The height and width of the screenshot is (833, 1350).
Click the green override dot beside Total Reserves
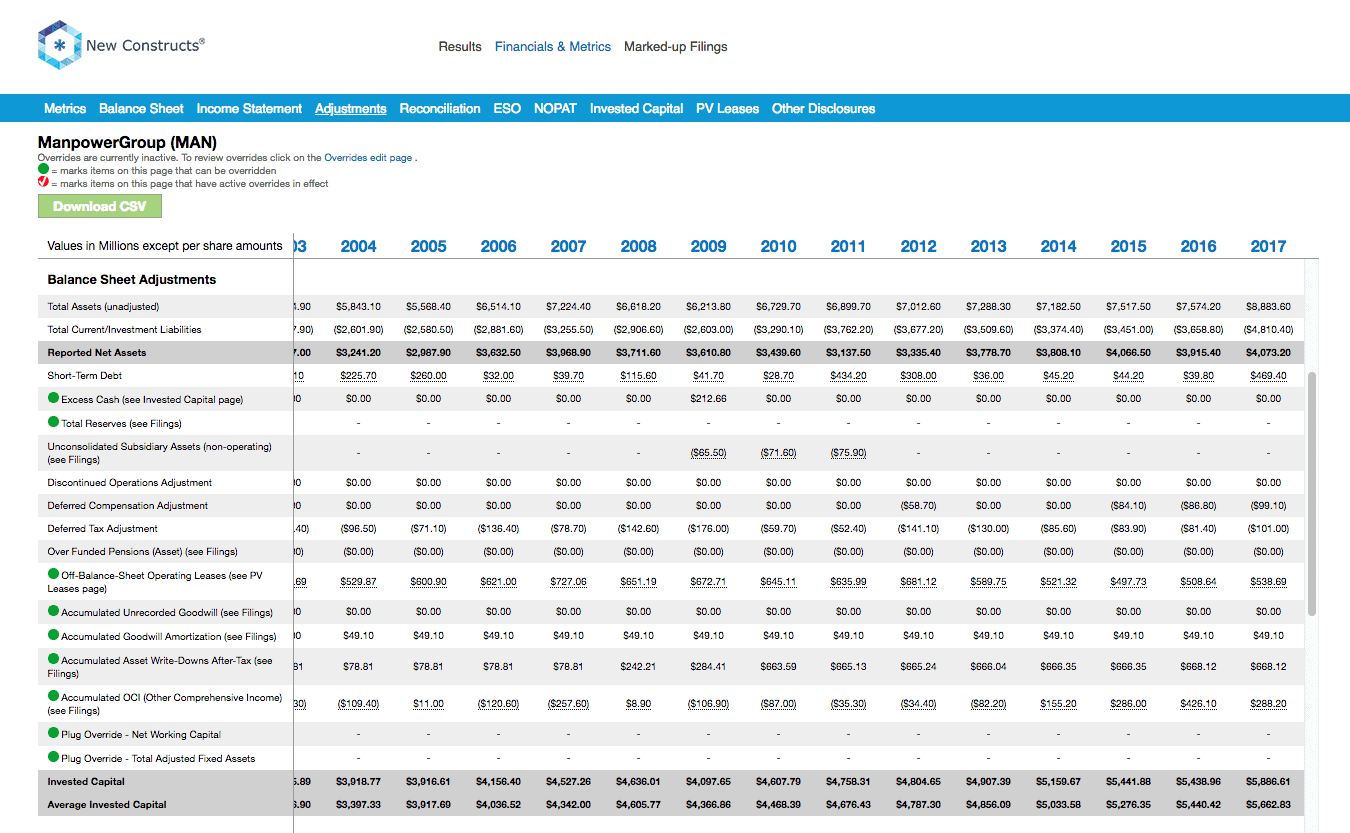pos(53,422)
